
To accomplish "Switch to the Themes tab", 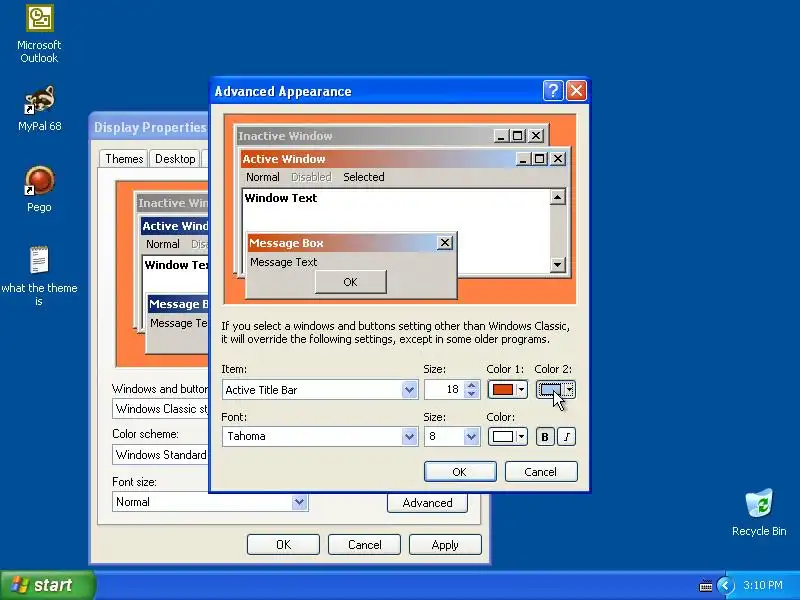I will (x=124, y=159).
